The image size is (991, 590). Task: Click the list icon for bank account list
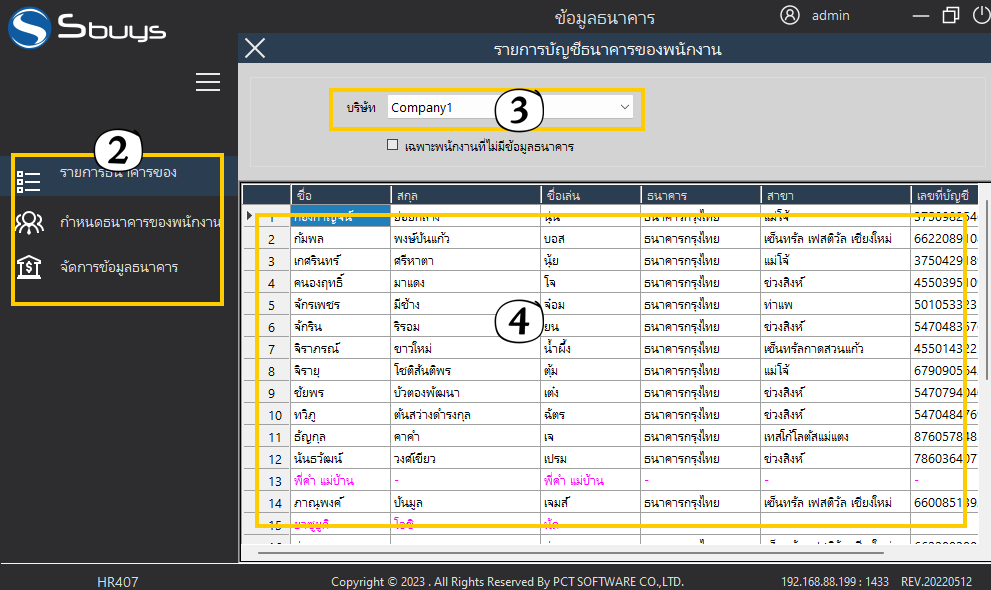pos(29,181)
